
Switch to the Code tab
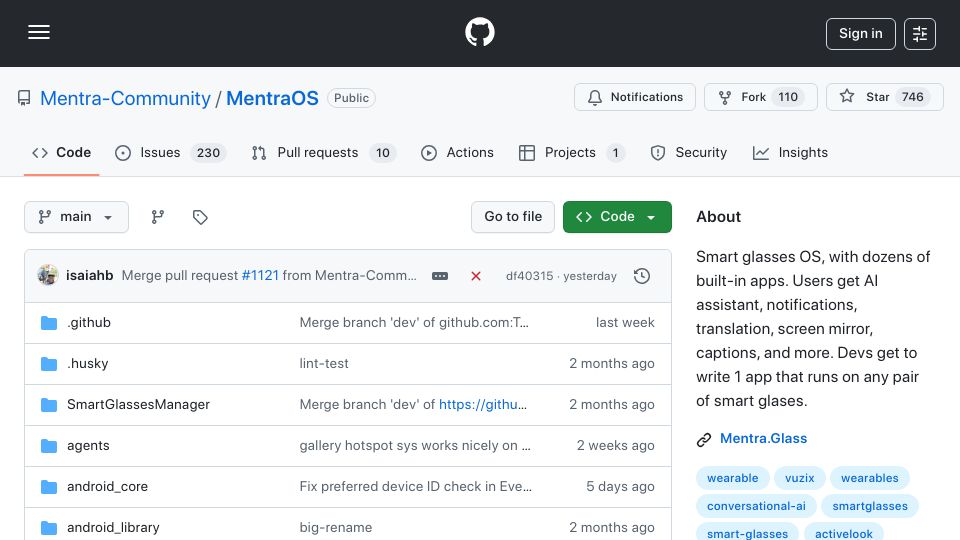click(61, 152)
